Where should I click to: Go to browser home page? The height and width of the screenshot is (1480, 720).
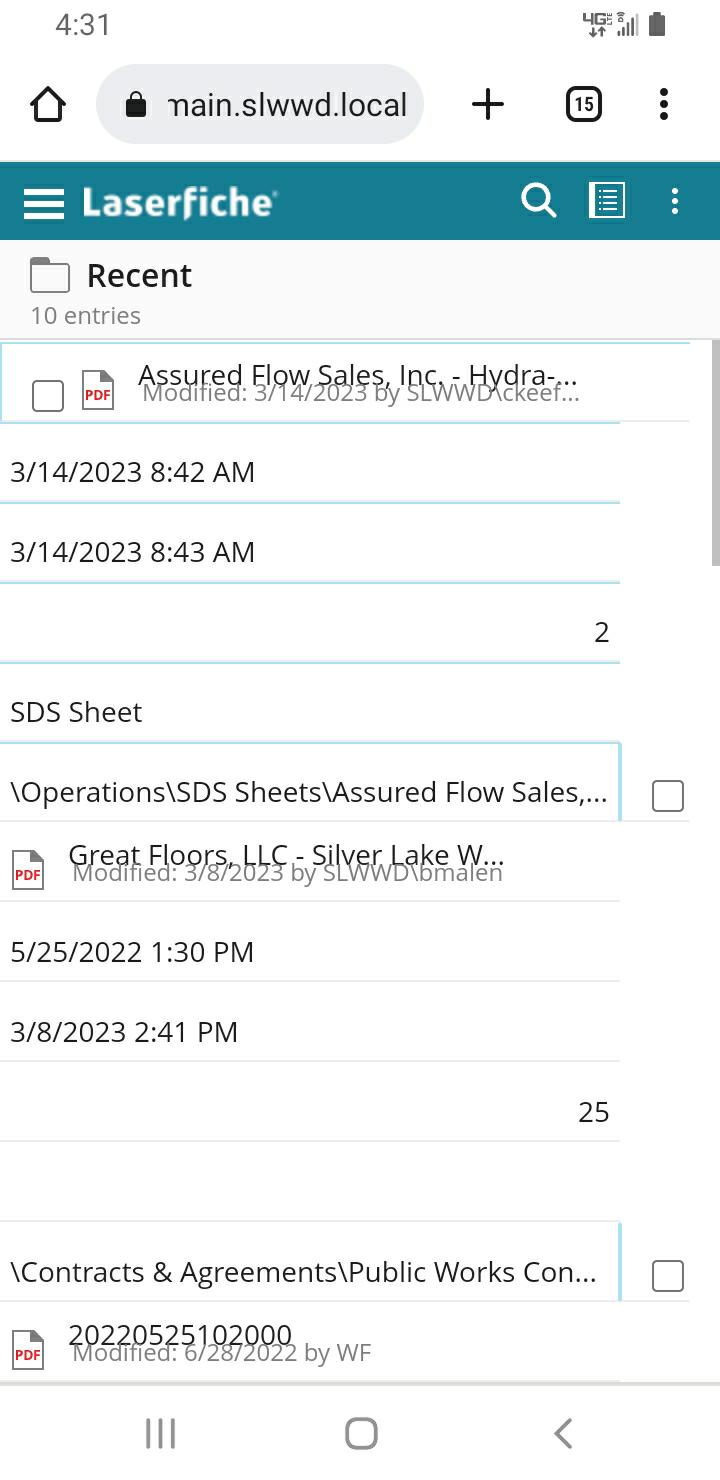[48, 104]
